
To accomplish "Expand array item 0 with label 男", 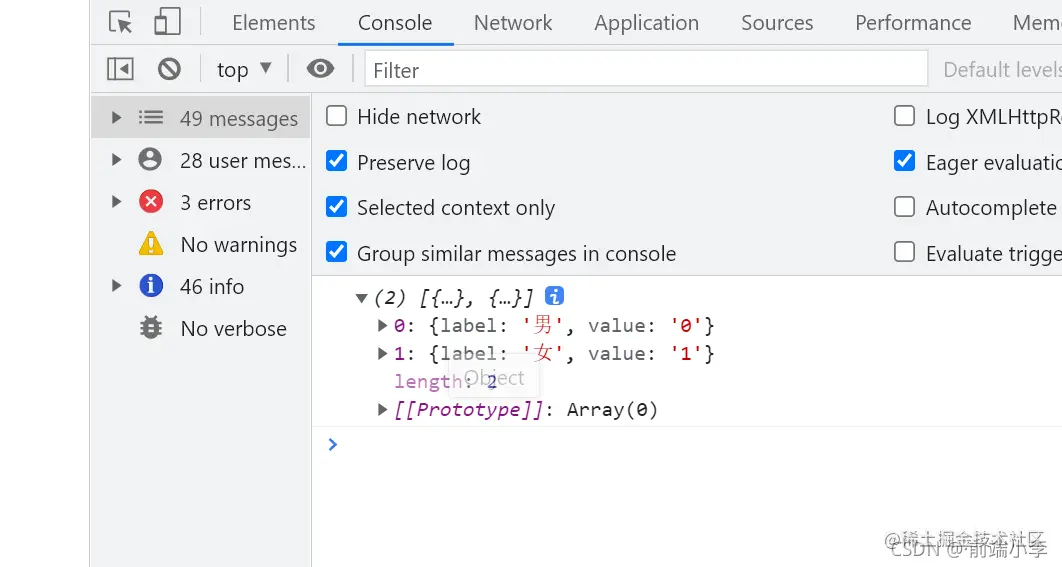I will coord(383,325).
